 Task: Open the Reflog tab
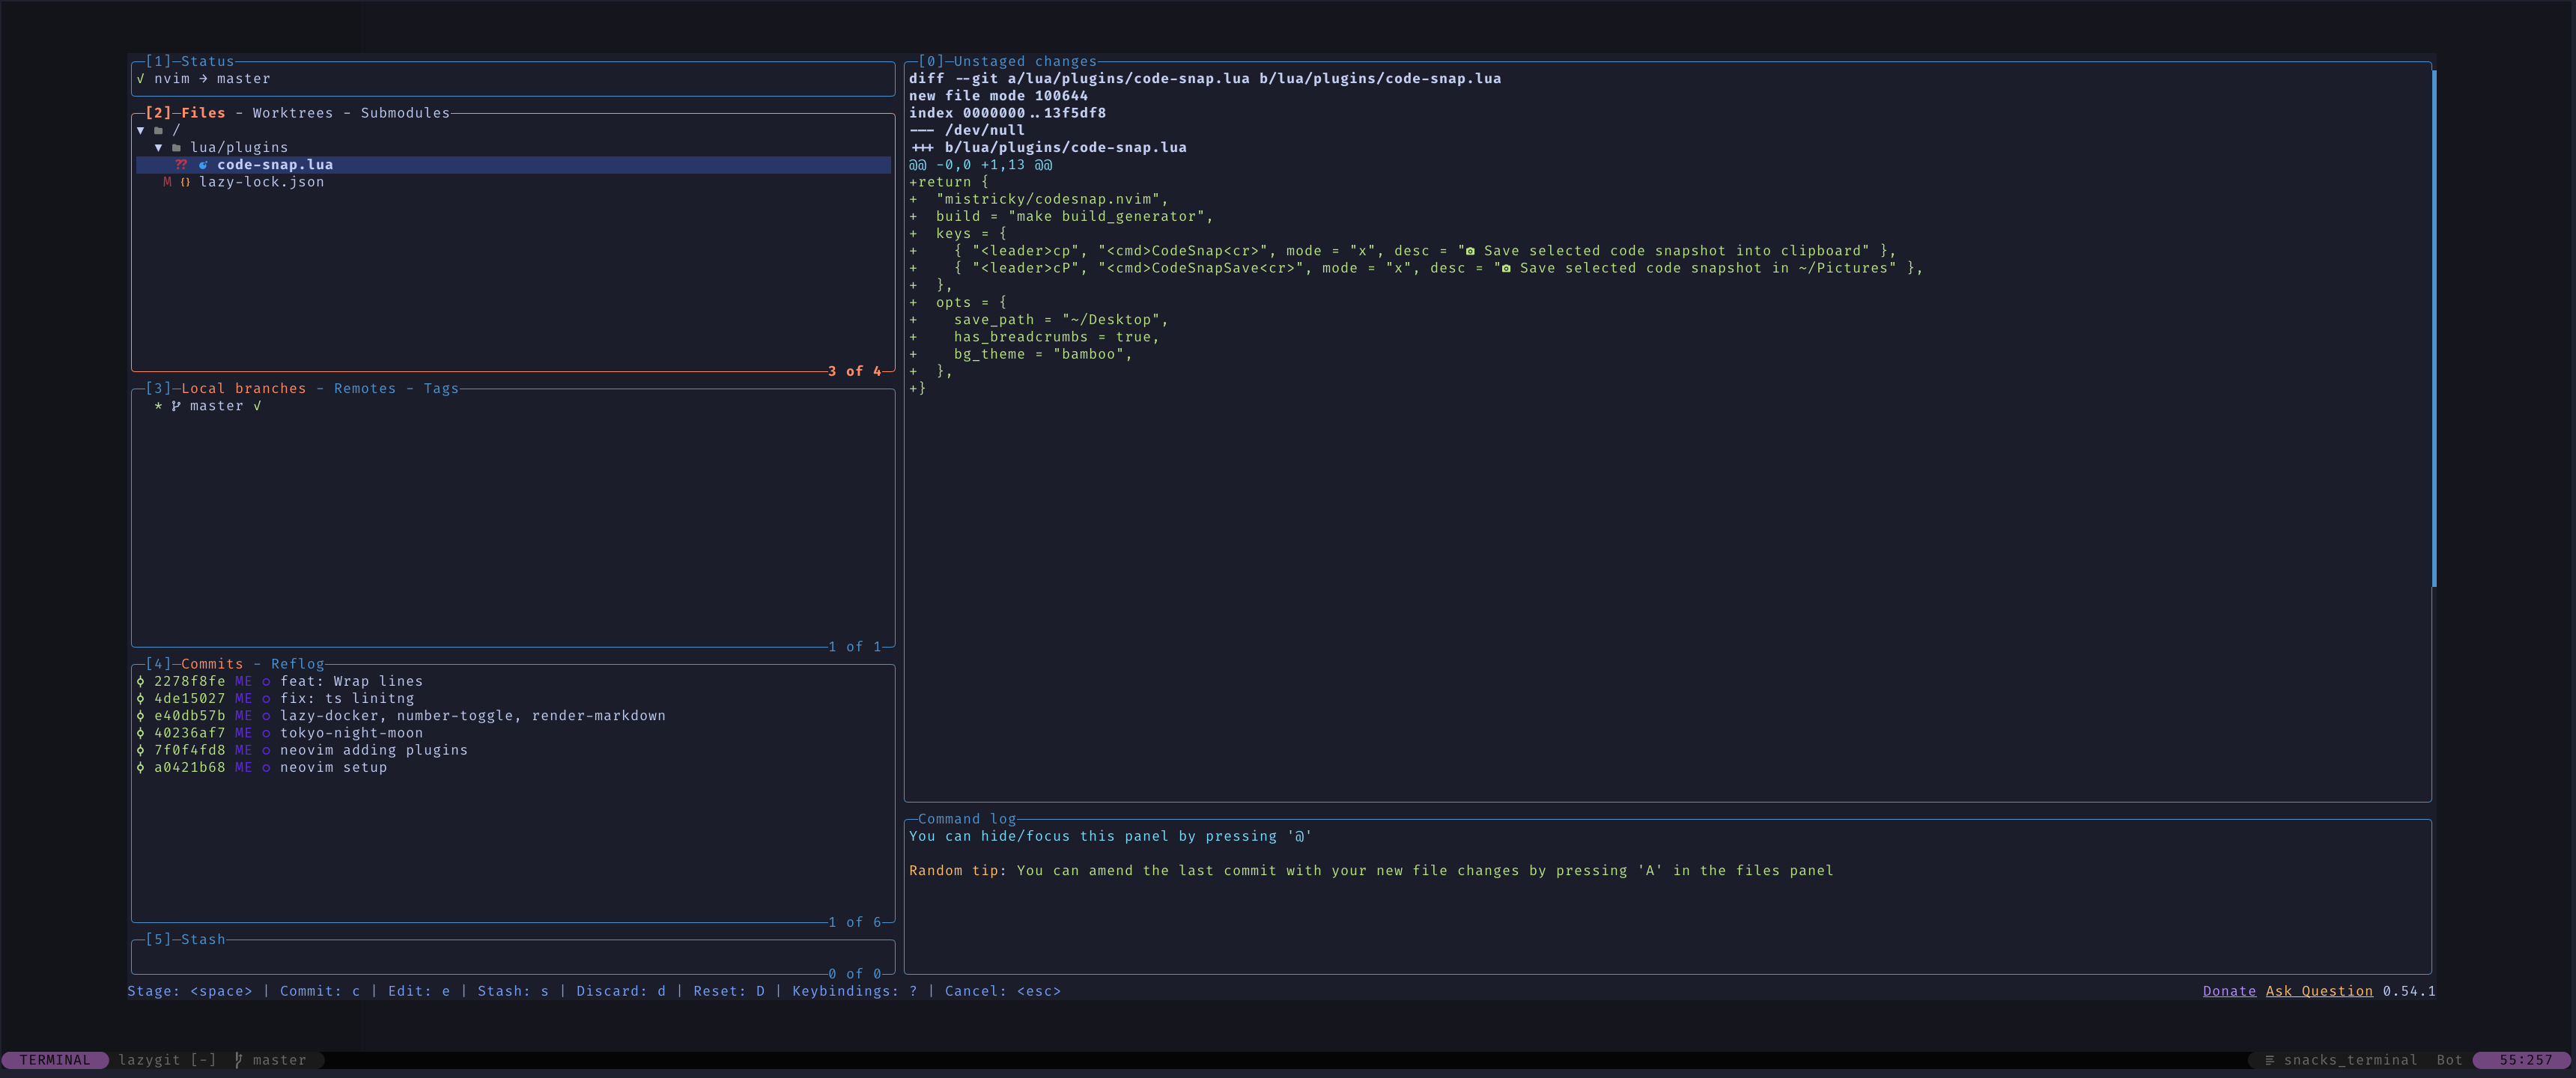[297, 664]
